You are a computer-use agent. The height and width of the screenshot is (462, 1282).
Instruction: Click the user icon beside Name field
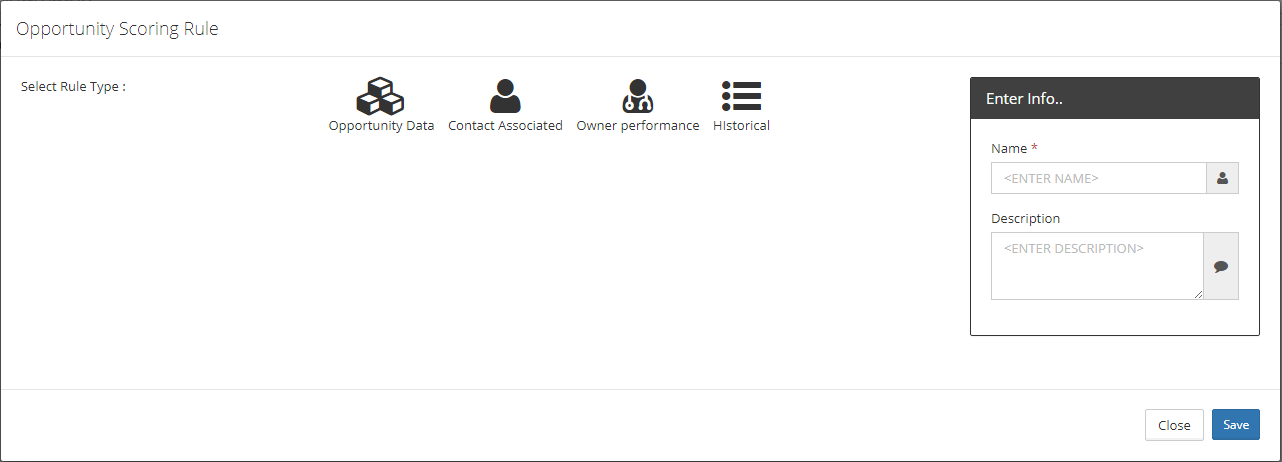tap(1222, 178)
